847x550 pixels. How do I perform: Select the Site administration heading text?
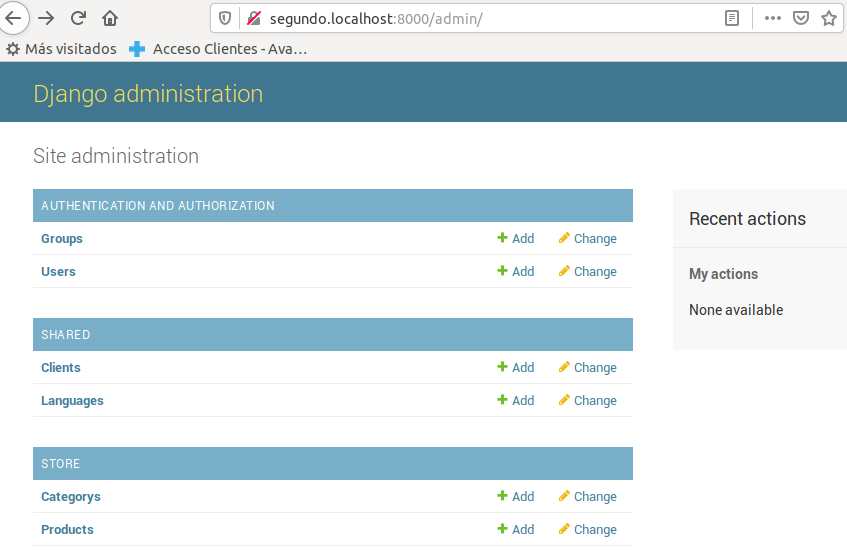[116, 156]
